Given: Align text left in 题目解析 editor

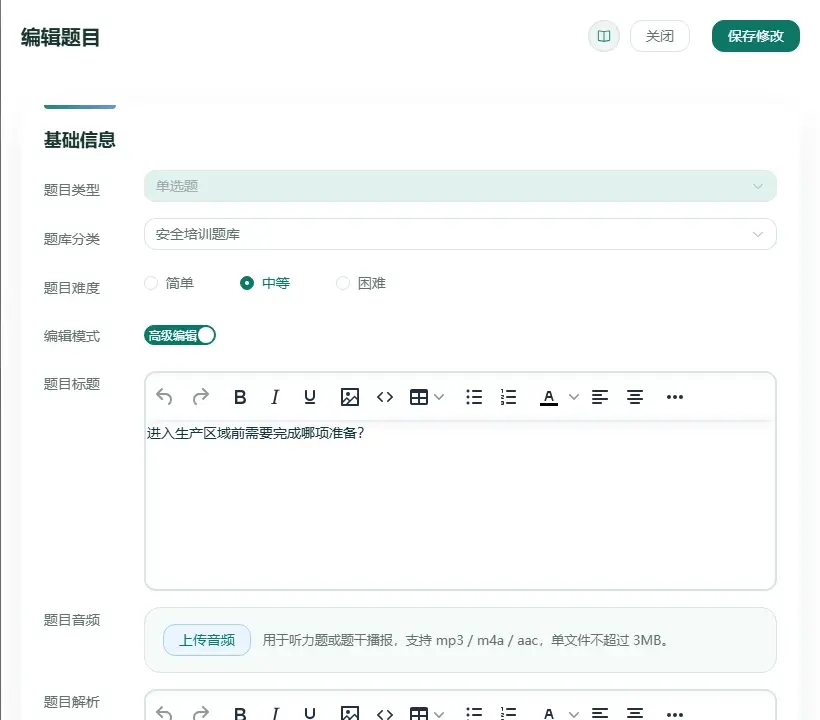Looking at the screenshot, I should (x=600, y=714).
